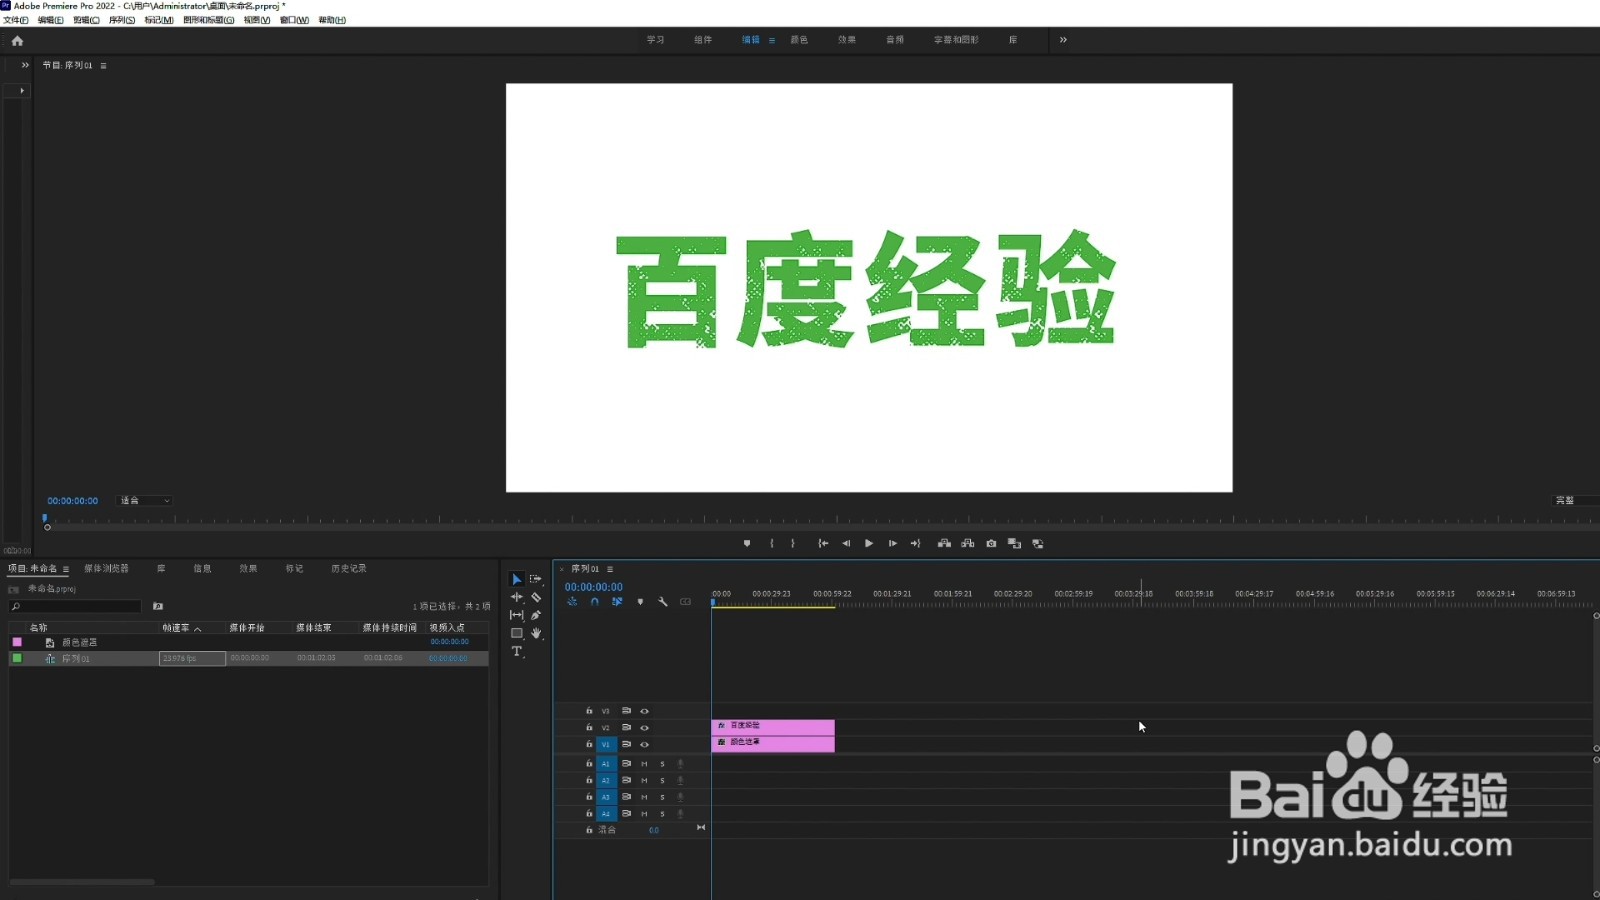The height and width of the screenshot is (900, 1600).
Task: Switch to 效果 panel tab
Action: [x=248, y=568]
